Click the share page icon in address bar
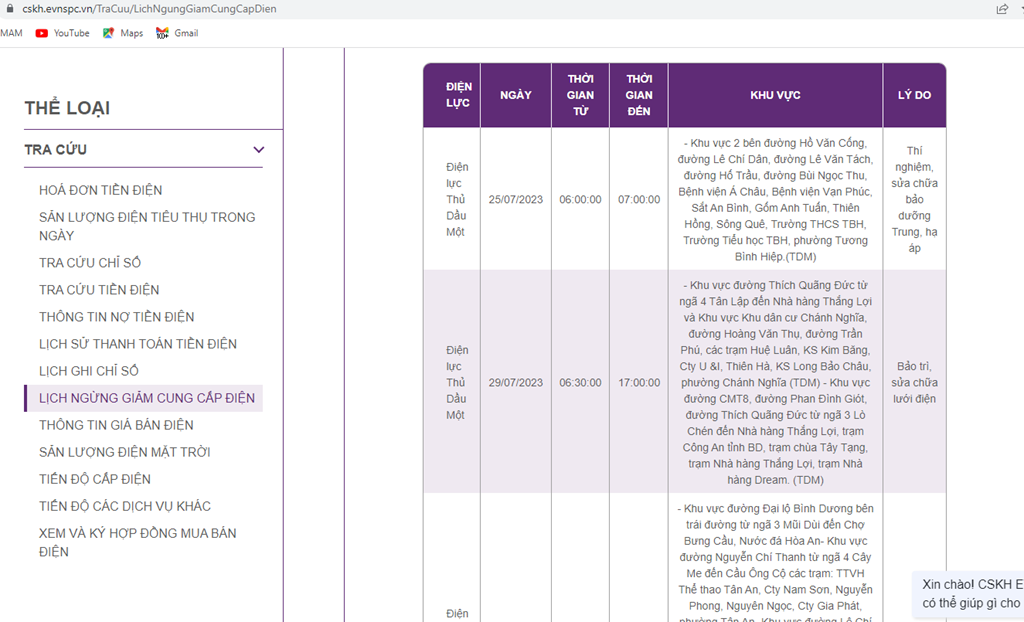 coord(1002,9)
